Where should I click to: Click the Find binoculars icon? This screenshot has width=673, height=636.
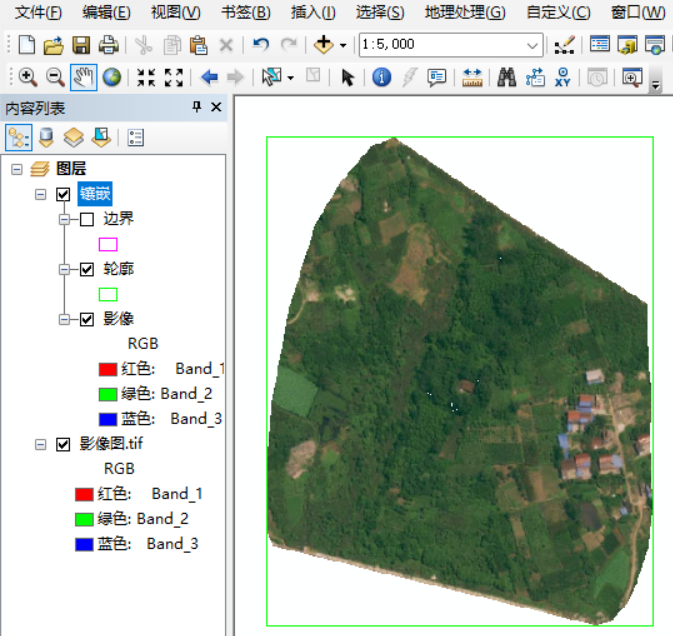pos(507,78)
